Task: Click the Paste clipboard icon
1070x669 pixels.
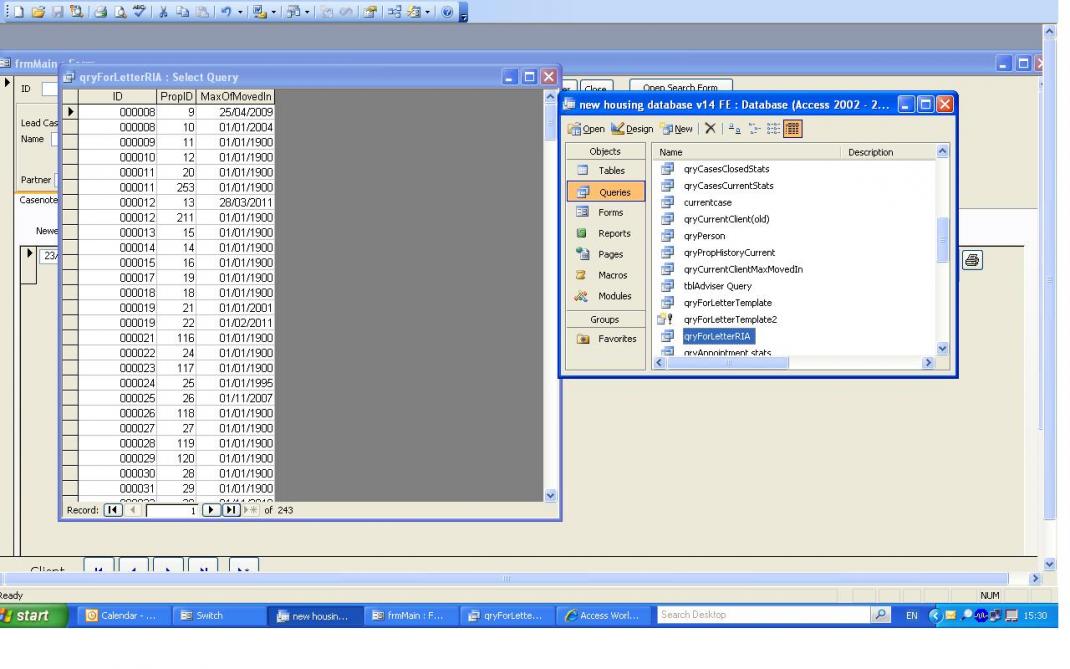Action: pyautogui.click(x=203, y=12)
